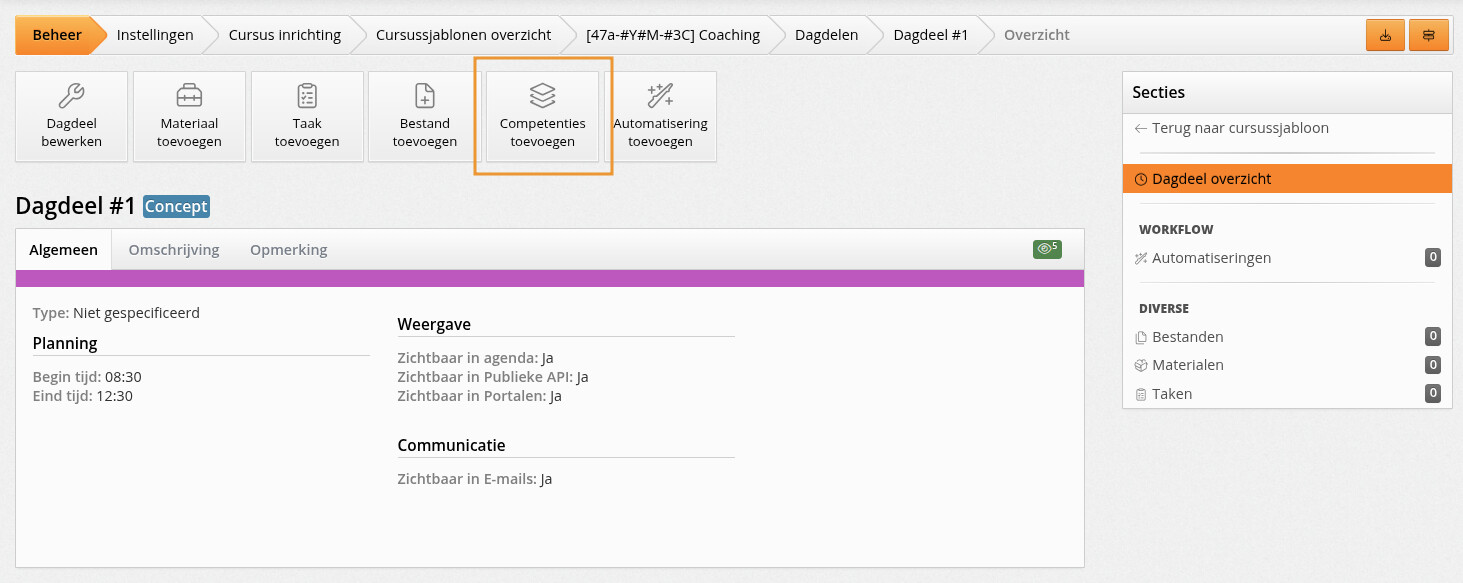Click the Taak toevoegen clipboard icon
Image resolution: width=1463 pixels, height=583 pixels.
point(307,95)
